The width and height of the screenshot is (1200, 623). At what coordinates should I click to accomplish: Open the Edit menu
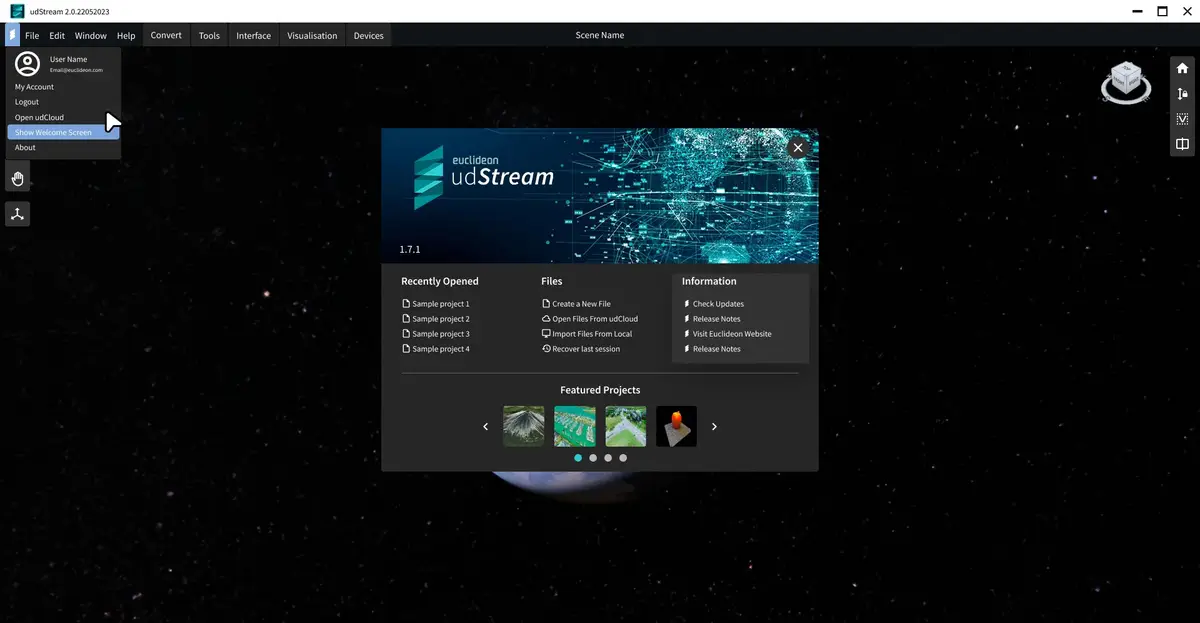click(57, 35)
